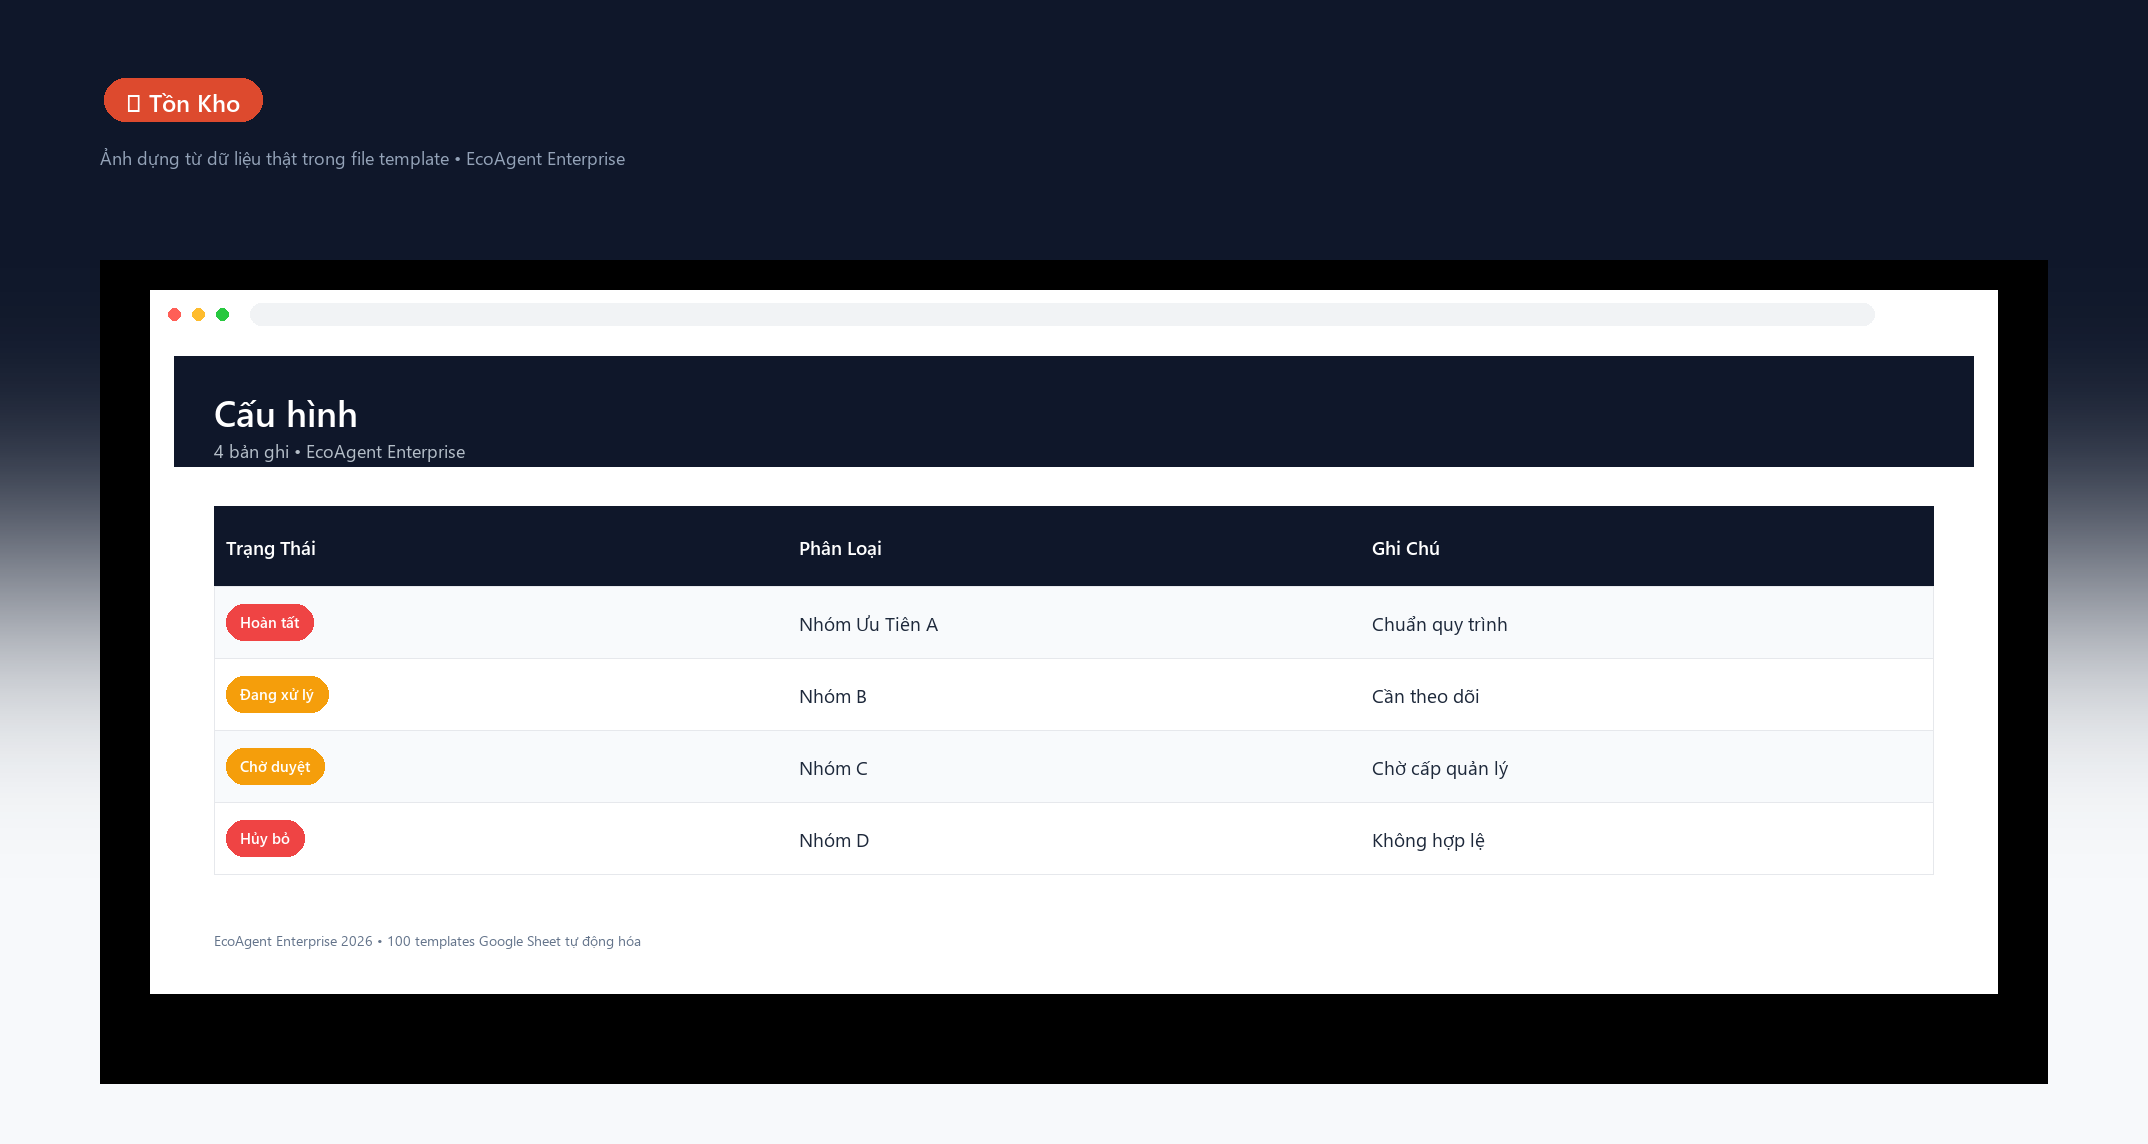The height and width of the screenshot is (1144, 2148).
Task: Click the Tồn Kho badge
Action: 183,101
